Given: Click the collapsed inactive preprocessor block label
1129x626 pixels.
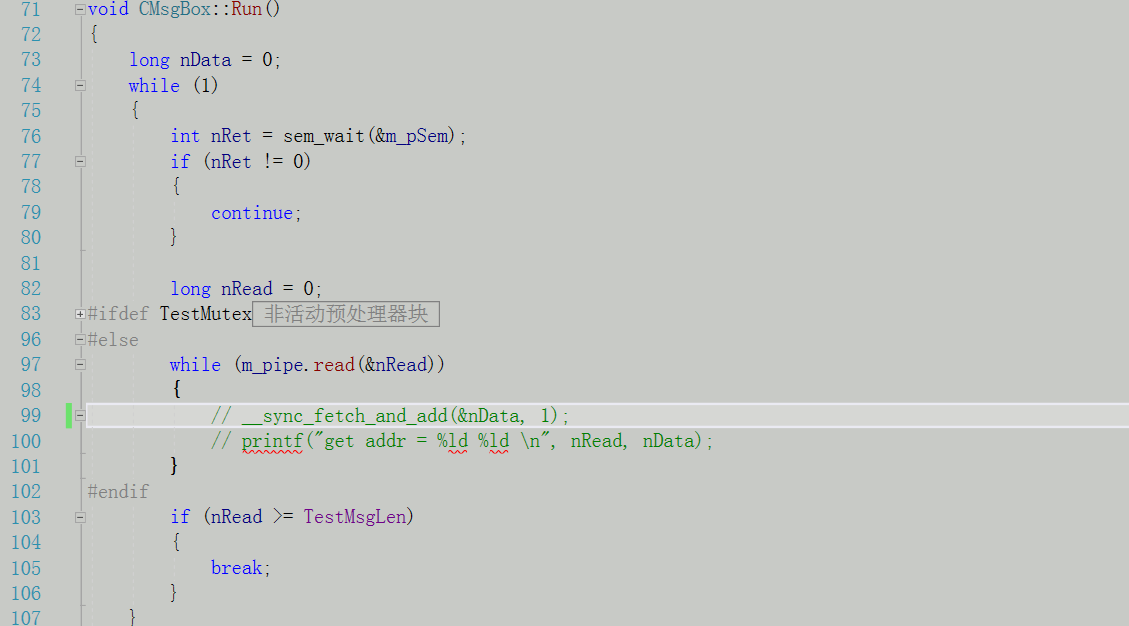Looking at the screenshot, I should [346, 314].
